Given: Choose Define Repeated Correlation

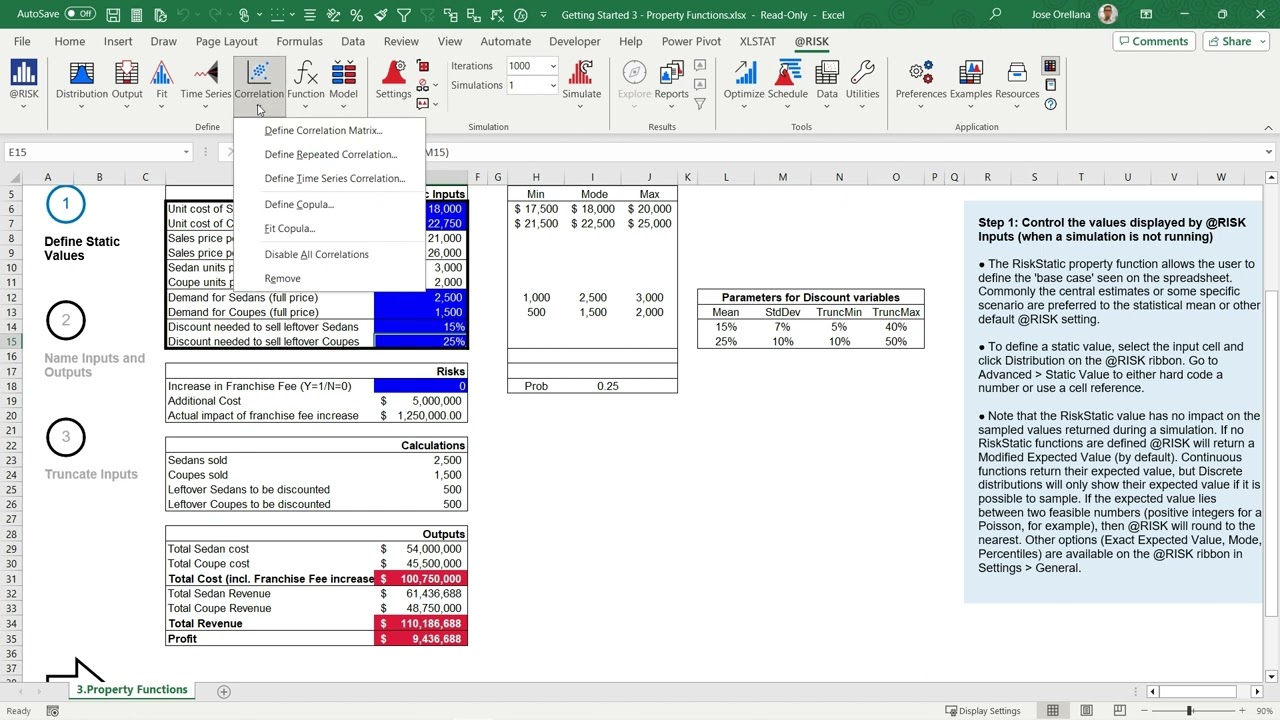Looking at the screenshot, I should coord(331,154).
